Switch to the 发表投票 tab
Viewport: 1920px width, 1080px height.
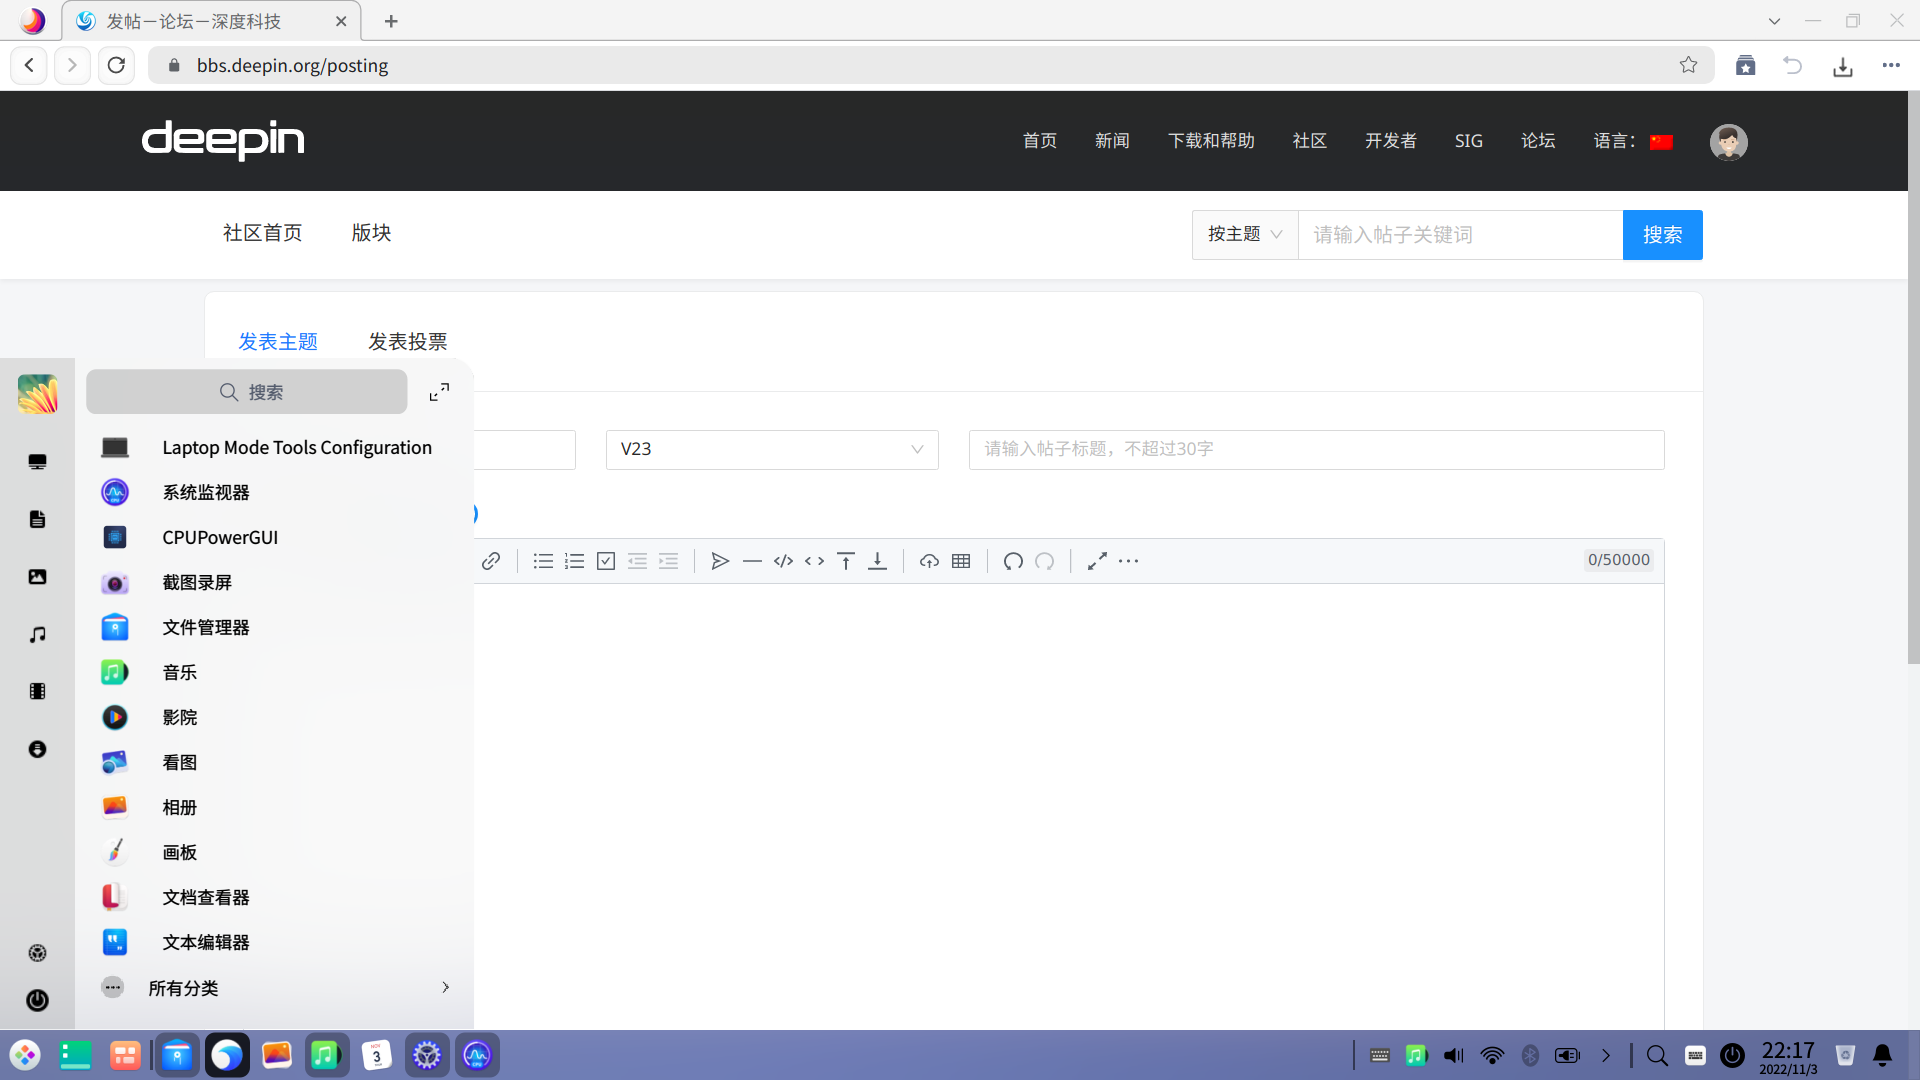coord(407,342)
